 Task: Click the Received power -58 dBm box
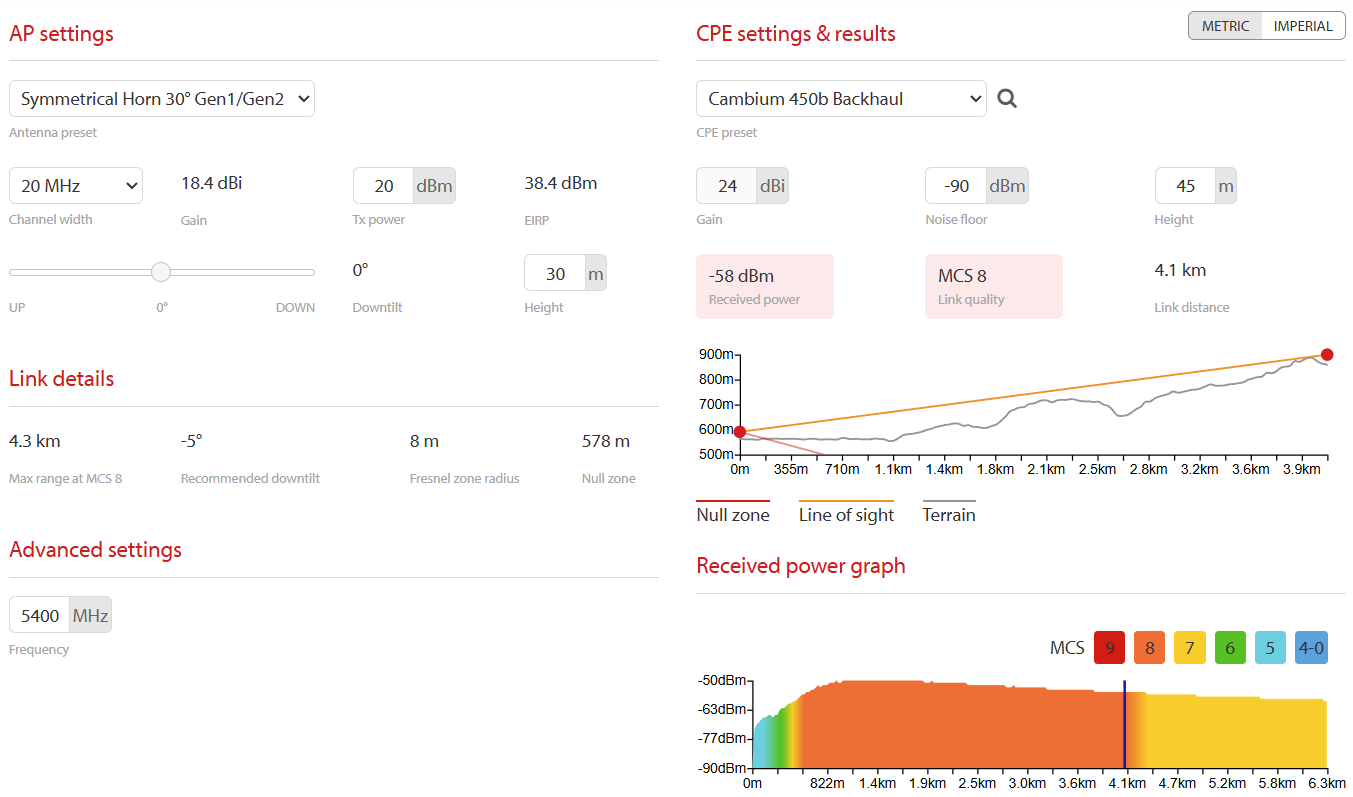(x=765, y=286)
